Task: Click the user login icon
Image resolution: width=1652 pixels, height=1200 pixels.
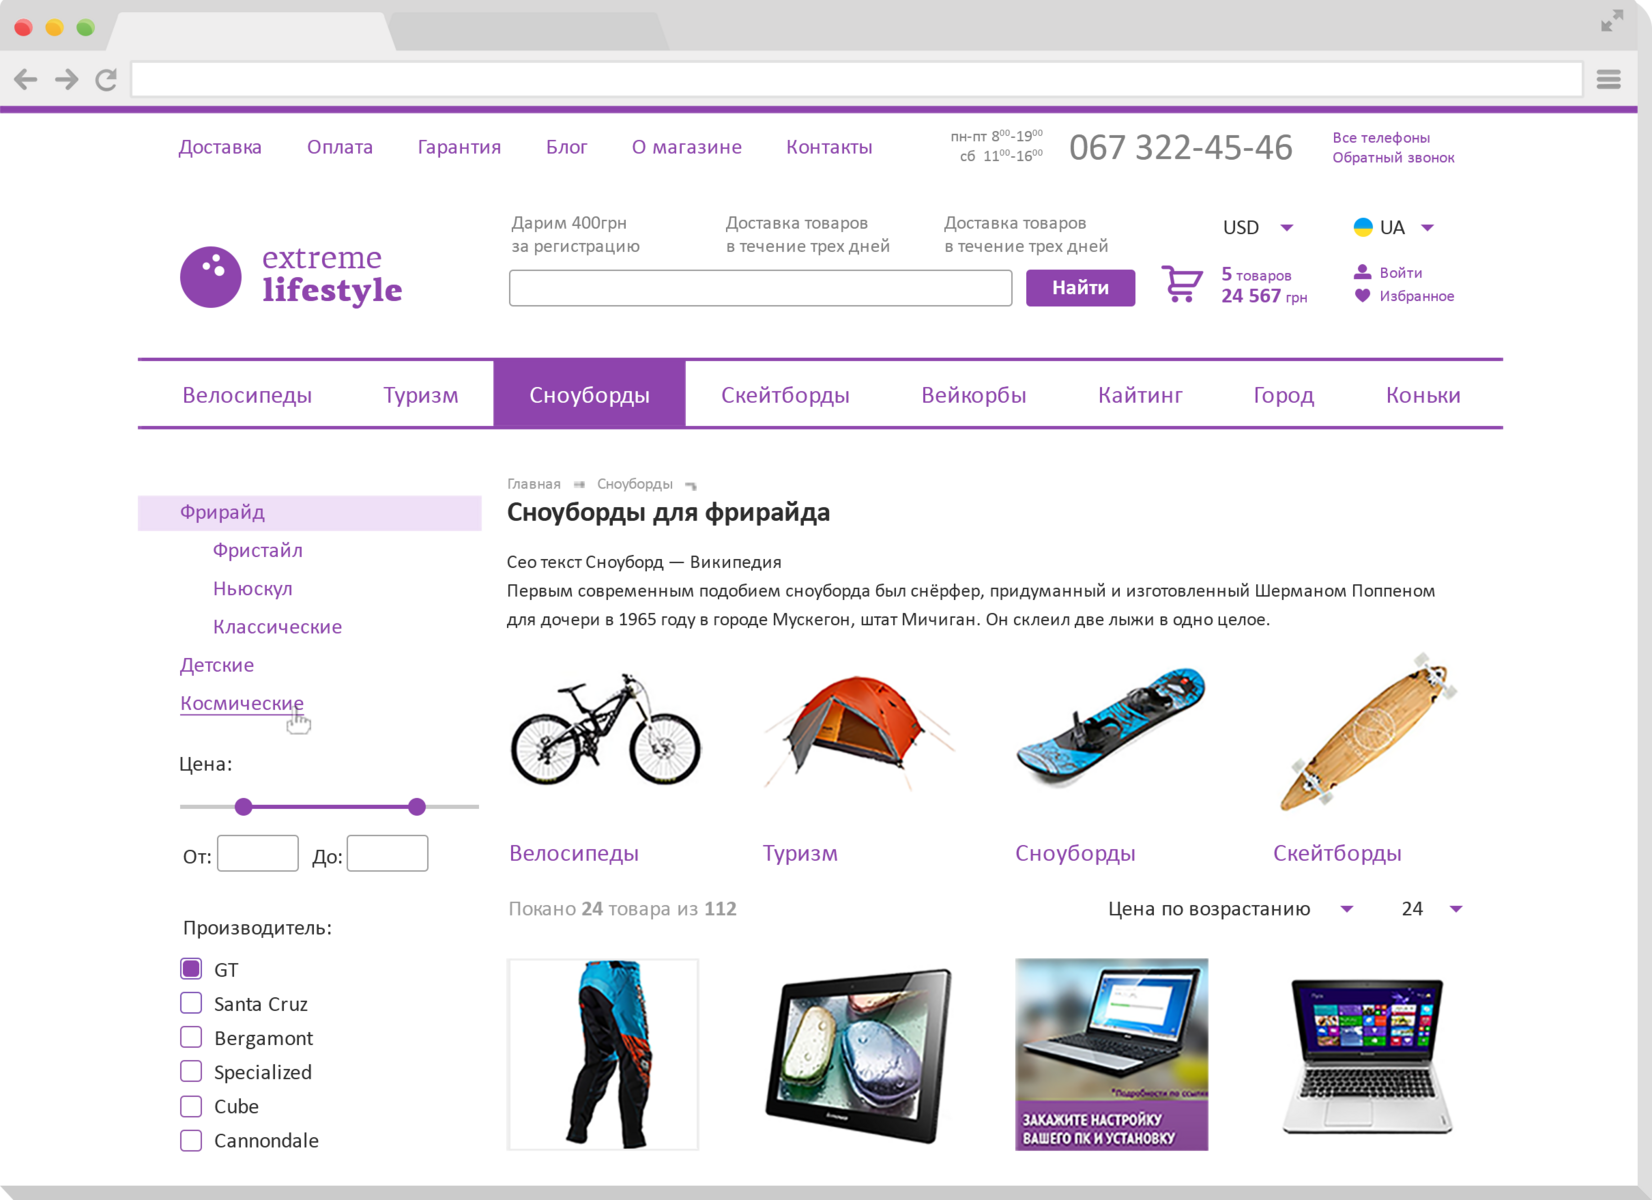Action: point(1362,272)
